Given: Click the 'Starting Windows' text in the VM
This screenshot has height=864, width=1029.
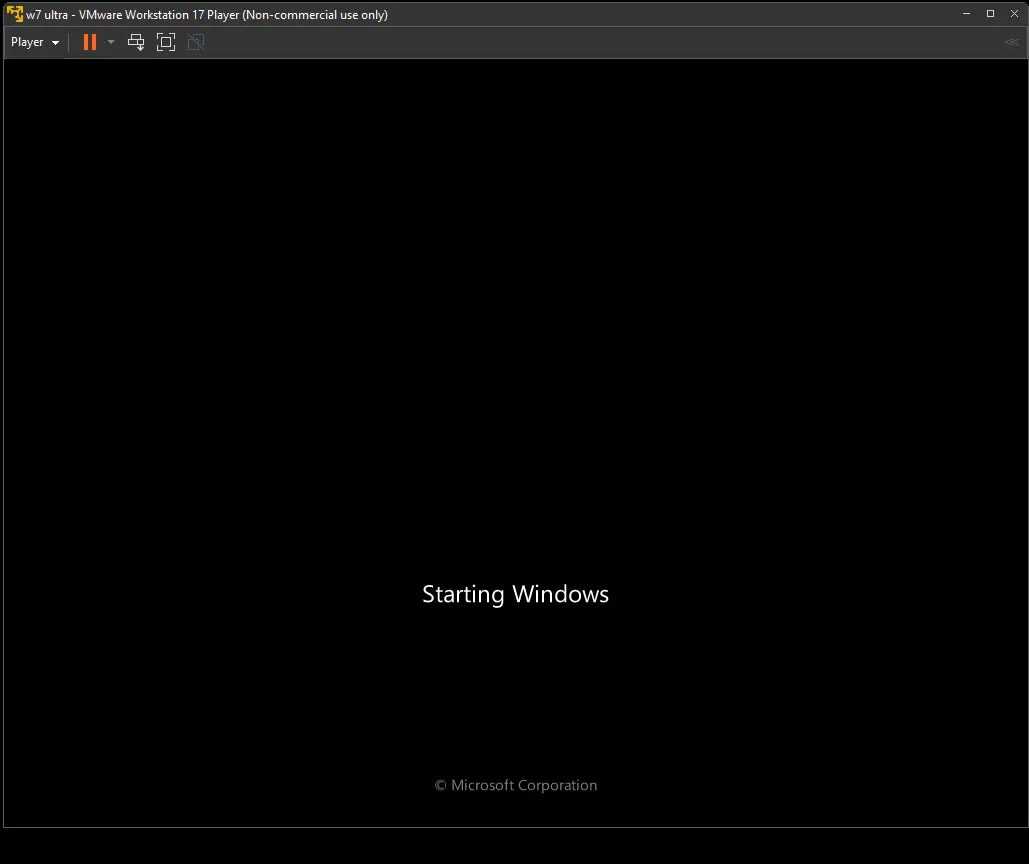Looking at the screenshot, I should pos(515,594).
